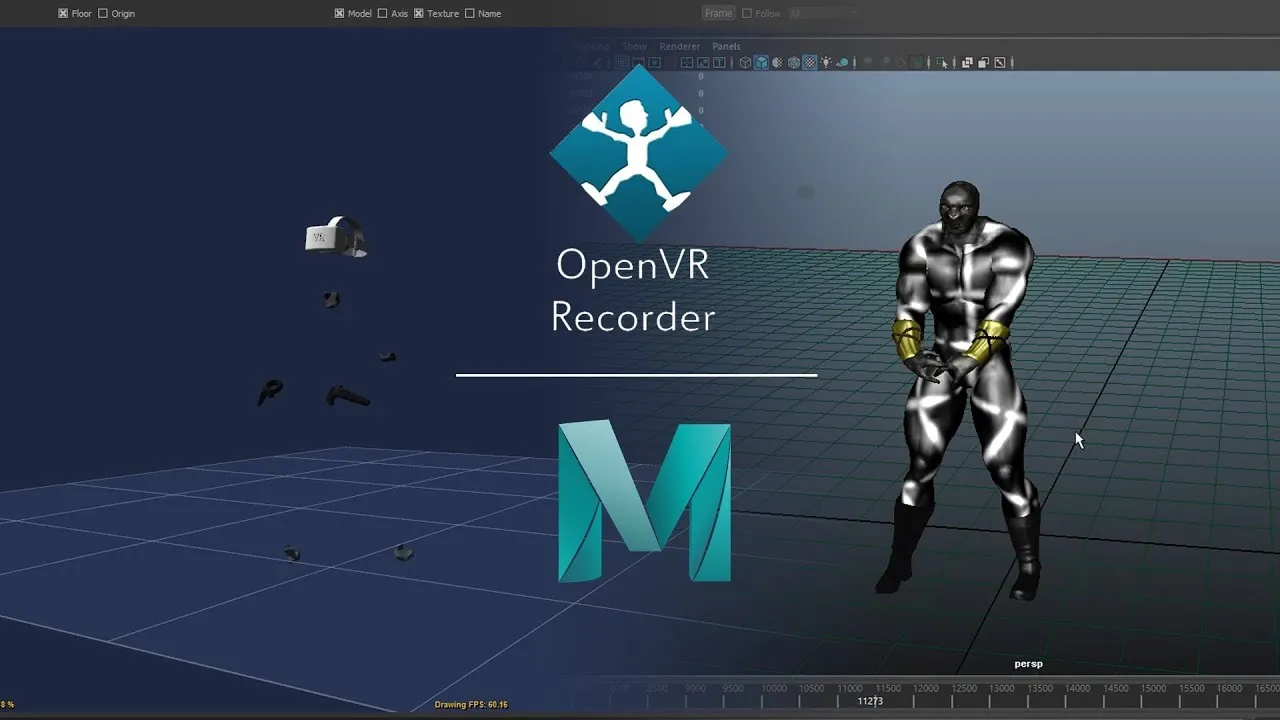Uncheck the Texture checkbox
This screenshot has height=720, width=1280.
pyautogui.click(x=419, y=14)
